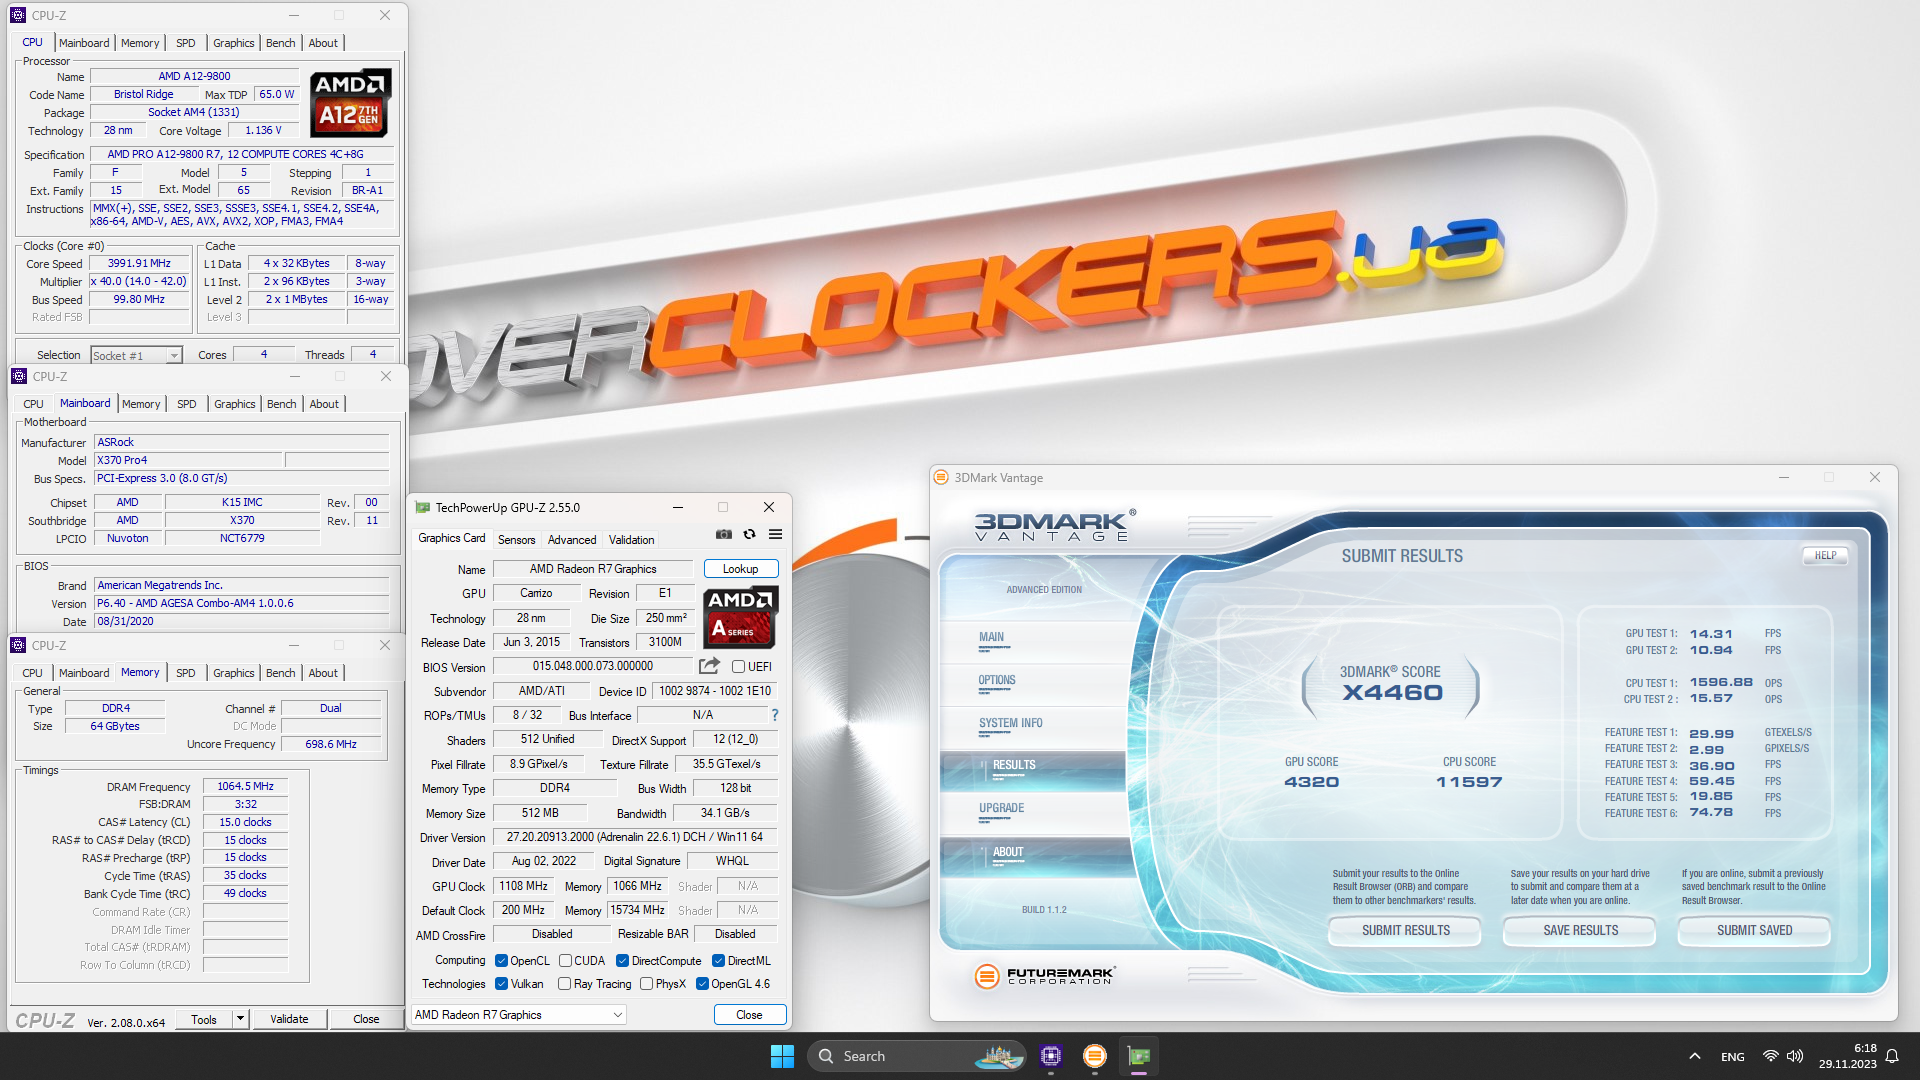Toggle the OpenCL checkbox
This screenshot has height=1080, width=1920.
(x=502, y=961)
